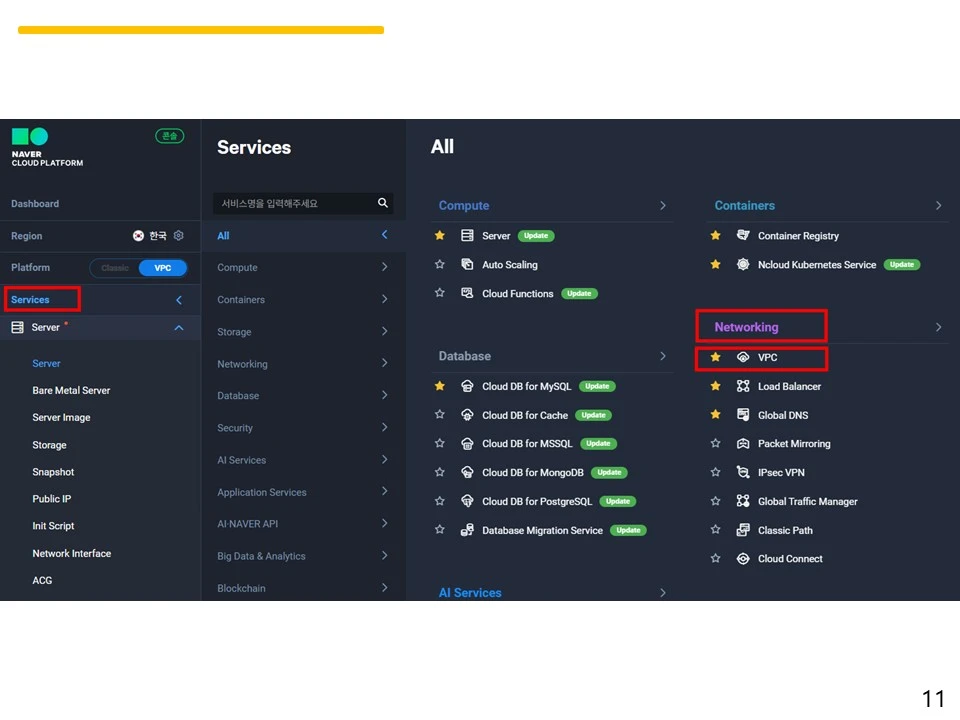Click the Cloud DB for Cache icon
The width and height of the screenshot is (960, 720).
point(467,415)
